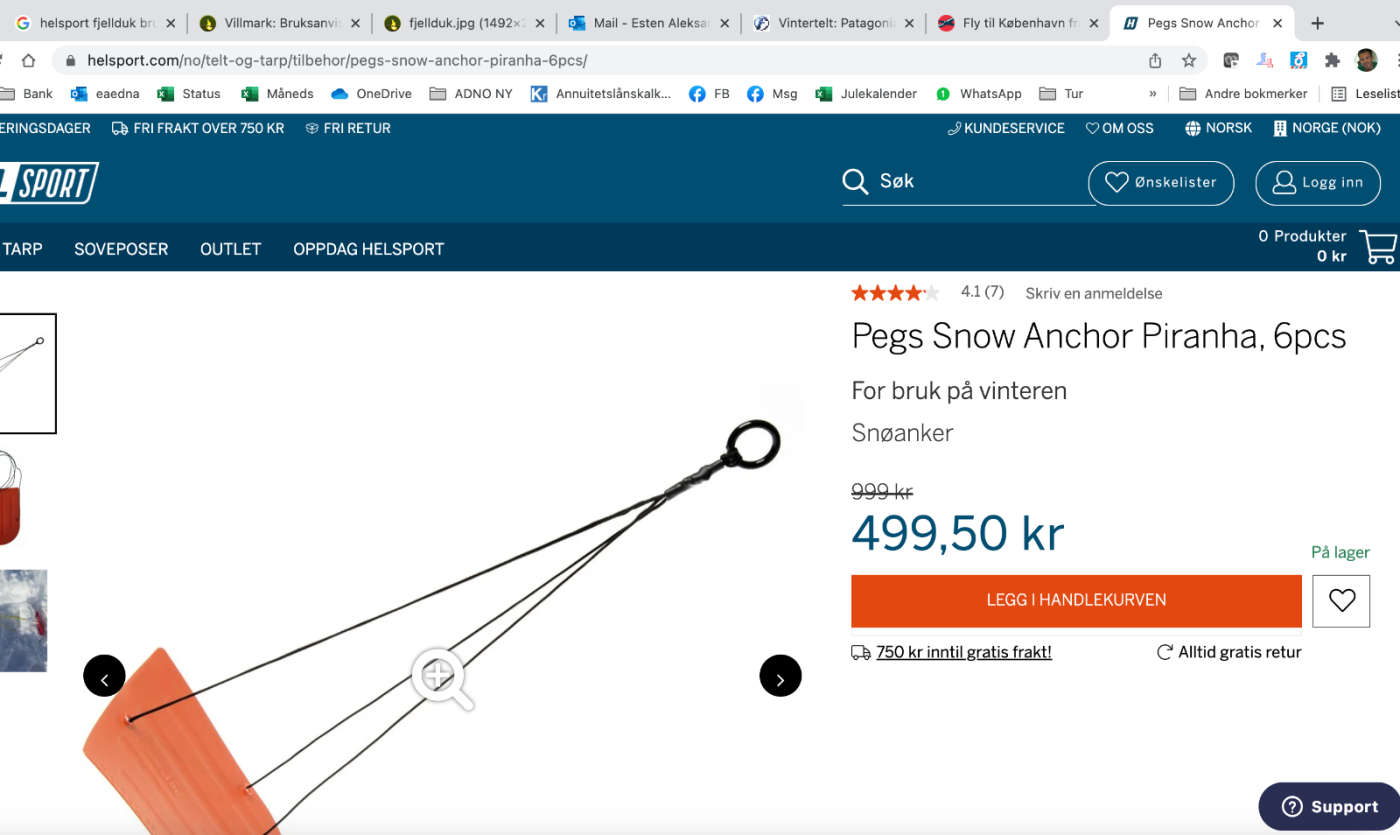Open the shopping cart icon
The width and height of the screenshot is (1400, 835).
[1377, 245]
